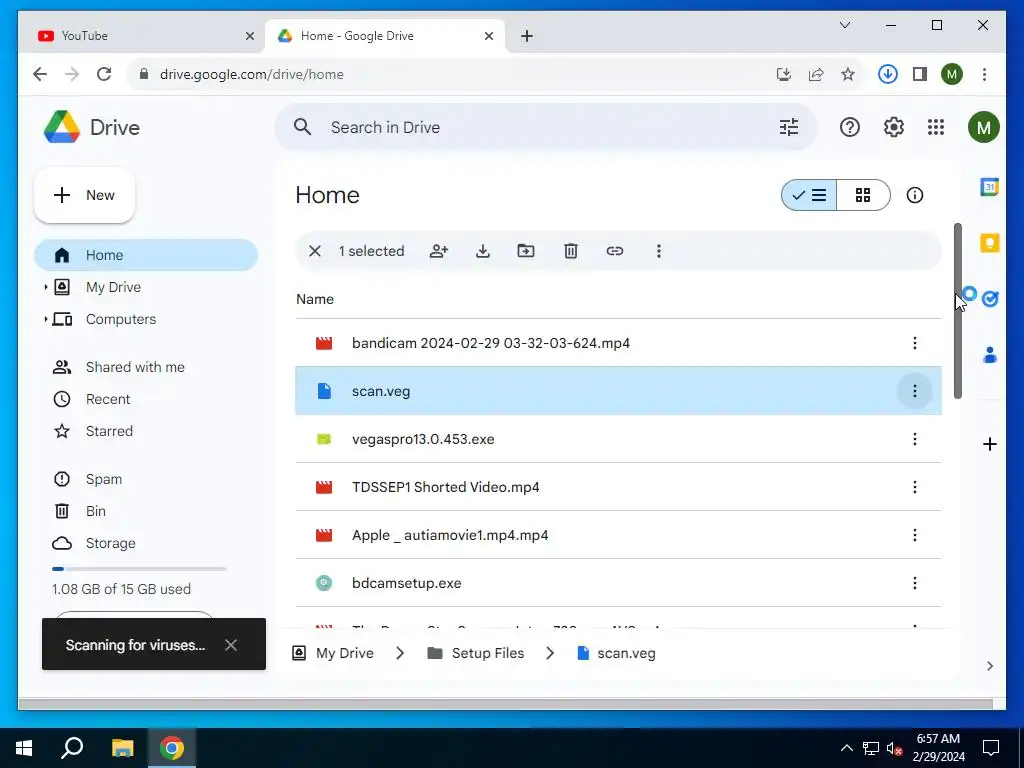Image resolution: width=1024 pixels, height=768 pixels.
Task: Open the Google account avatar in Drive
Action: click(x=984, y=127)
